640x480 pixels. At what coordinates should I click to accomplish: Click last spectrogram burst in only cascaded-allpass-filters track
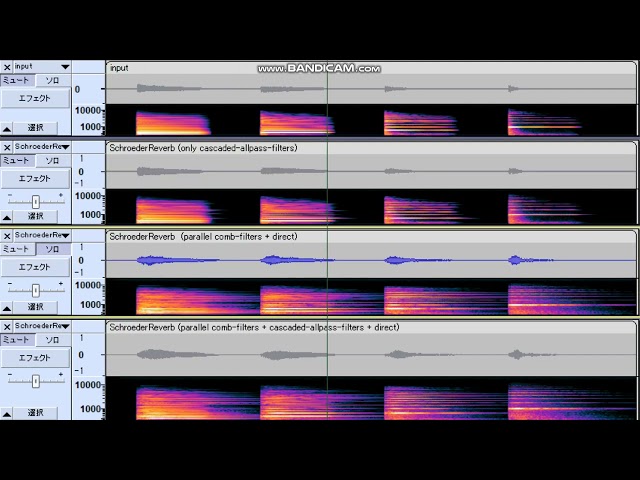coord(549,209)
